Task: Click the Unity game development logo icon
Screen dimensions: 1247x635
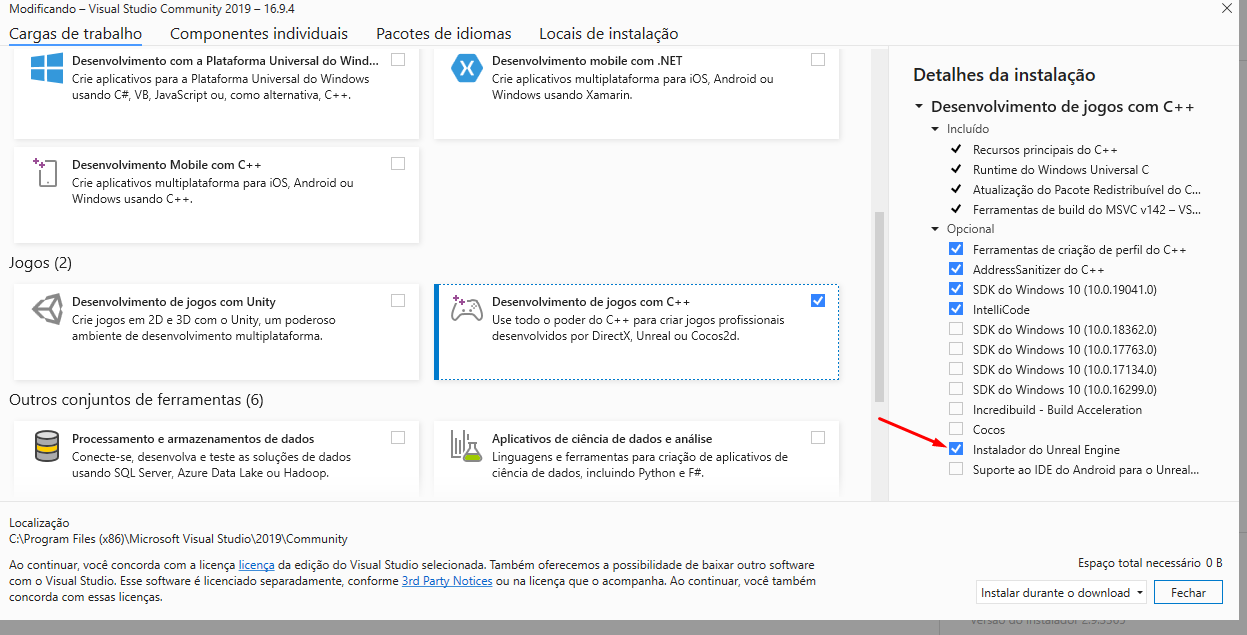Action: pyautogui.click(x=47, y=309)
